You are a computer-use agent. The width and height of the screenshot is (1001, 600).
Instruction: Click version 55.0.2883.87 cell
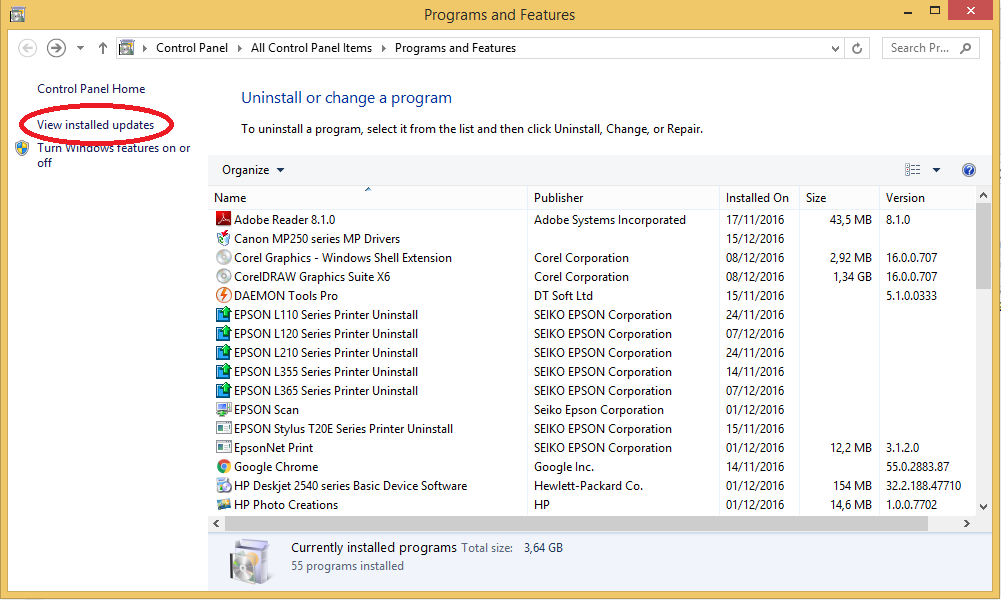917,467
